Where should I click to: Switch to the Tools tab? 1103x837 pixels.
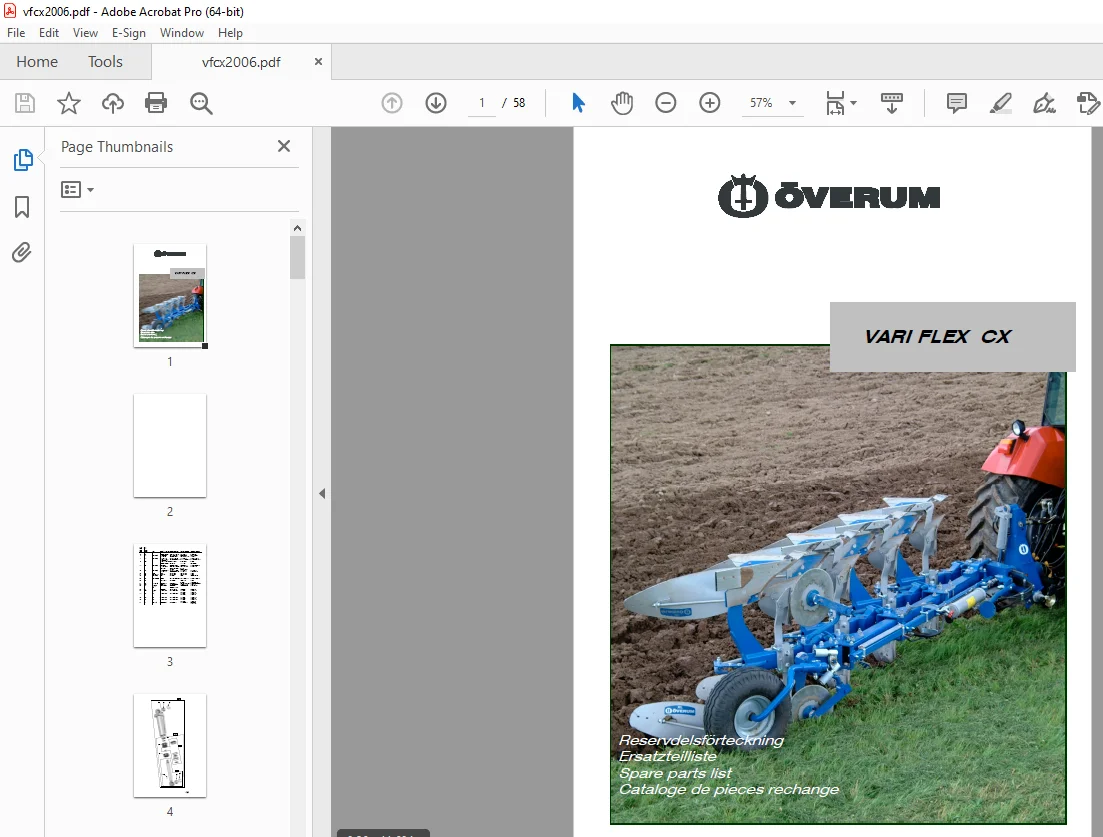106,62
